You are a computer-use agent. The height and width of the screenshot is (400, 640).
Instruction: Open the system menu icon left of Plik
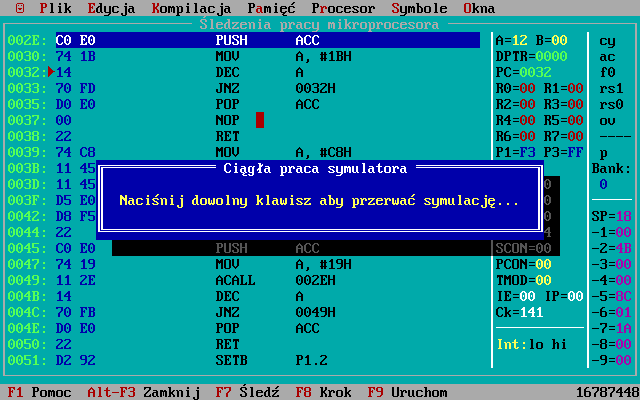tap(20, 8)
